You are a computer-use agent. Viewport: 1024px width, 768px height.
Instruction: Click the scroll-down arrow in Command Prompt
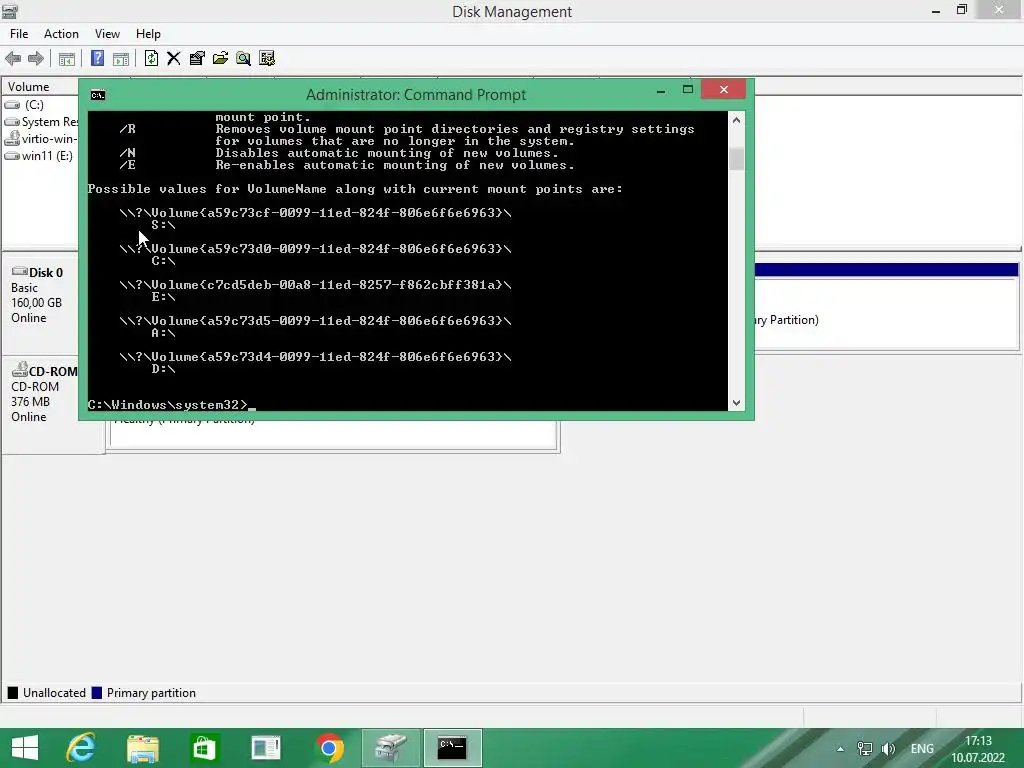coord(737,403)
